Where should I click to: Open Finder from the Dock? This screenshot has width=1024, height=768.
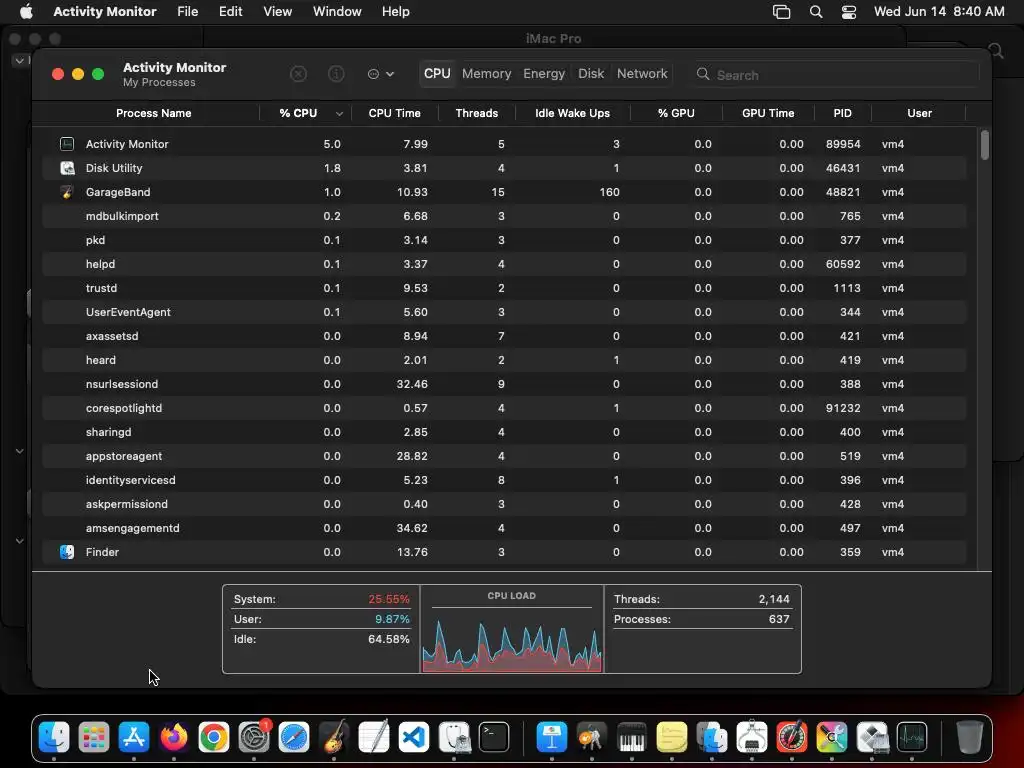click(54, 738)
